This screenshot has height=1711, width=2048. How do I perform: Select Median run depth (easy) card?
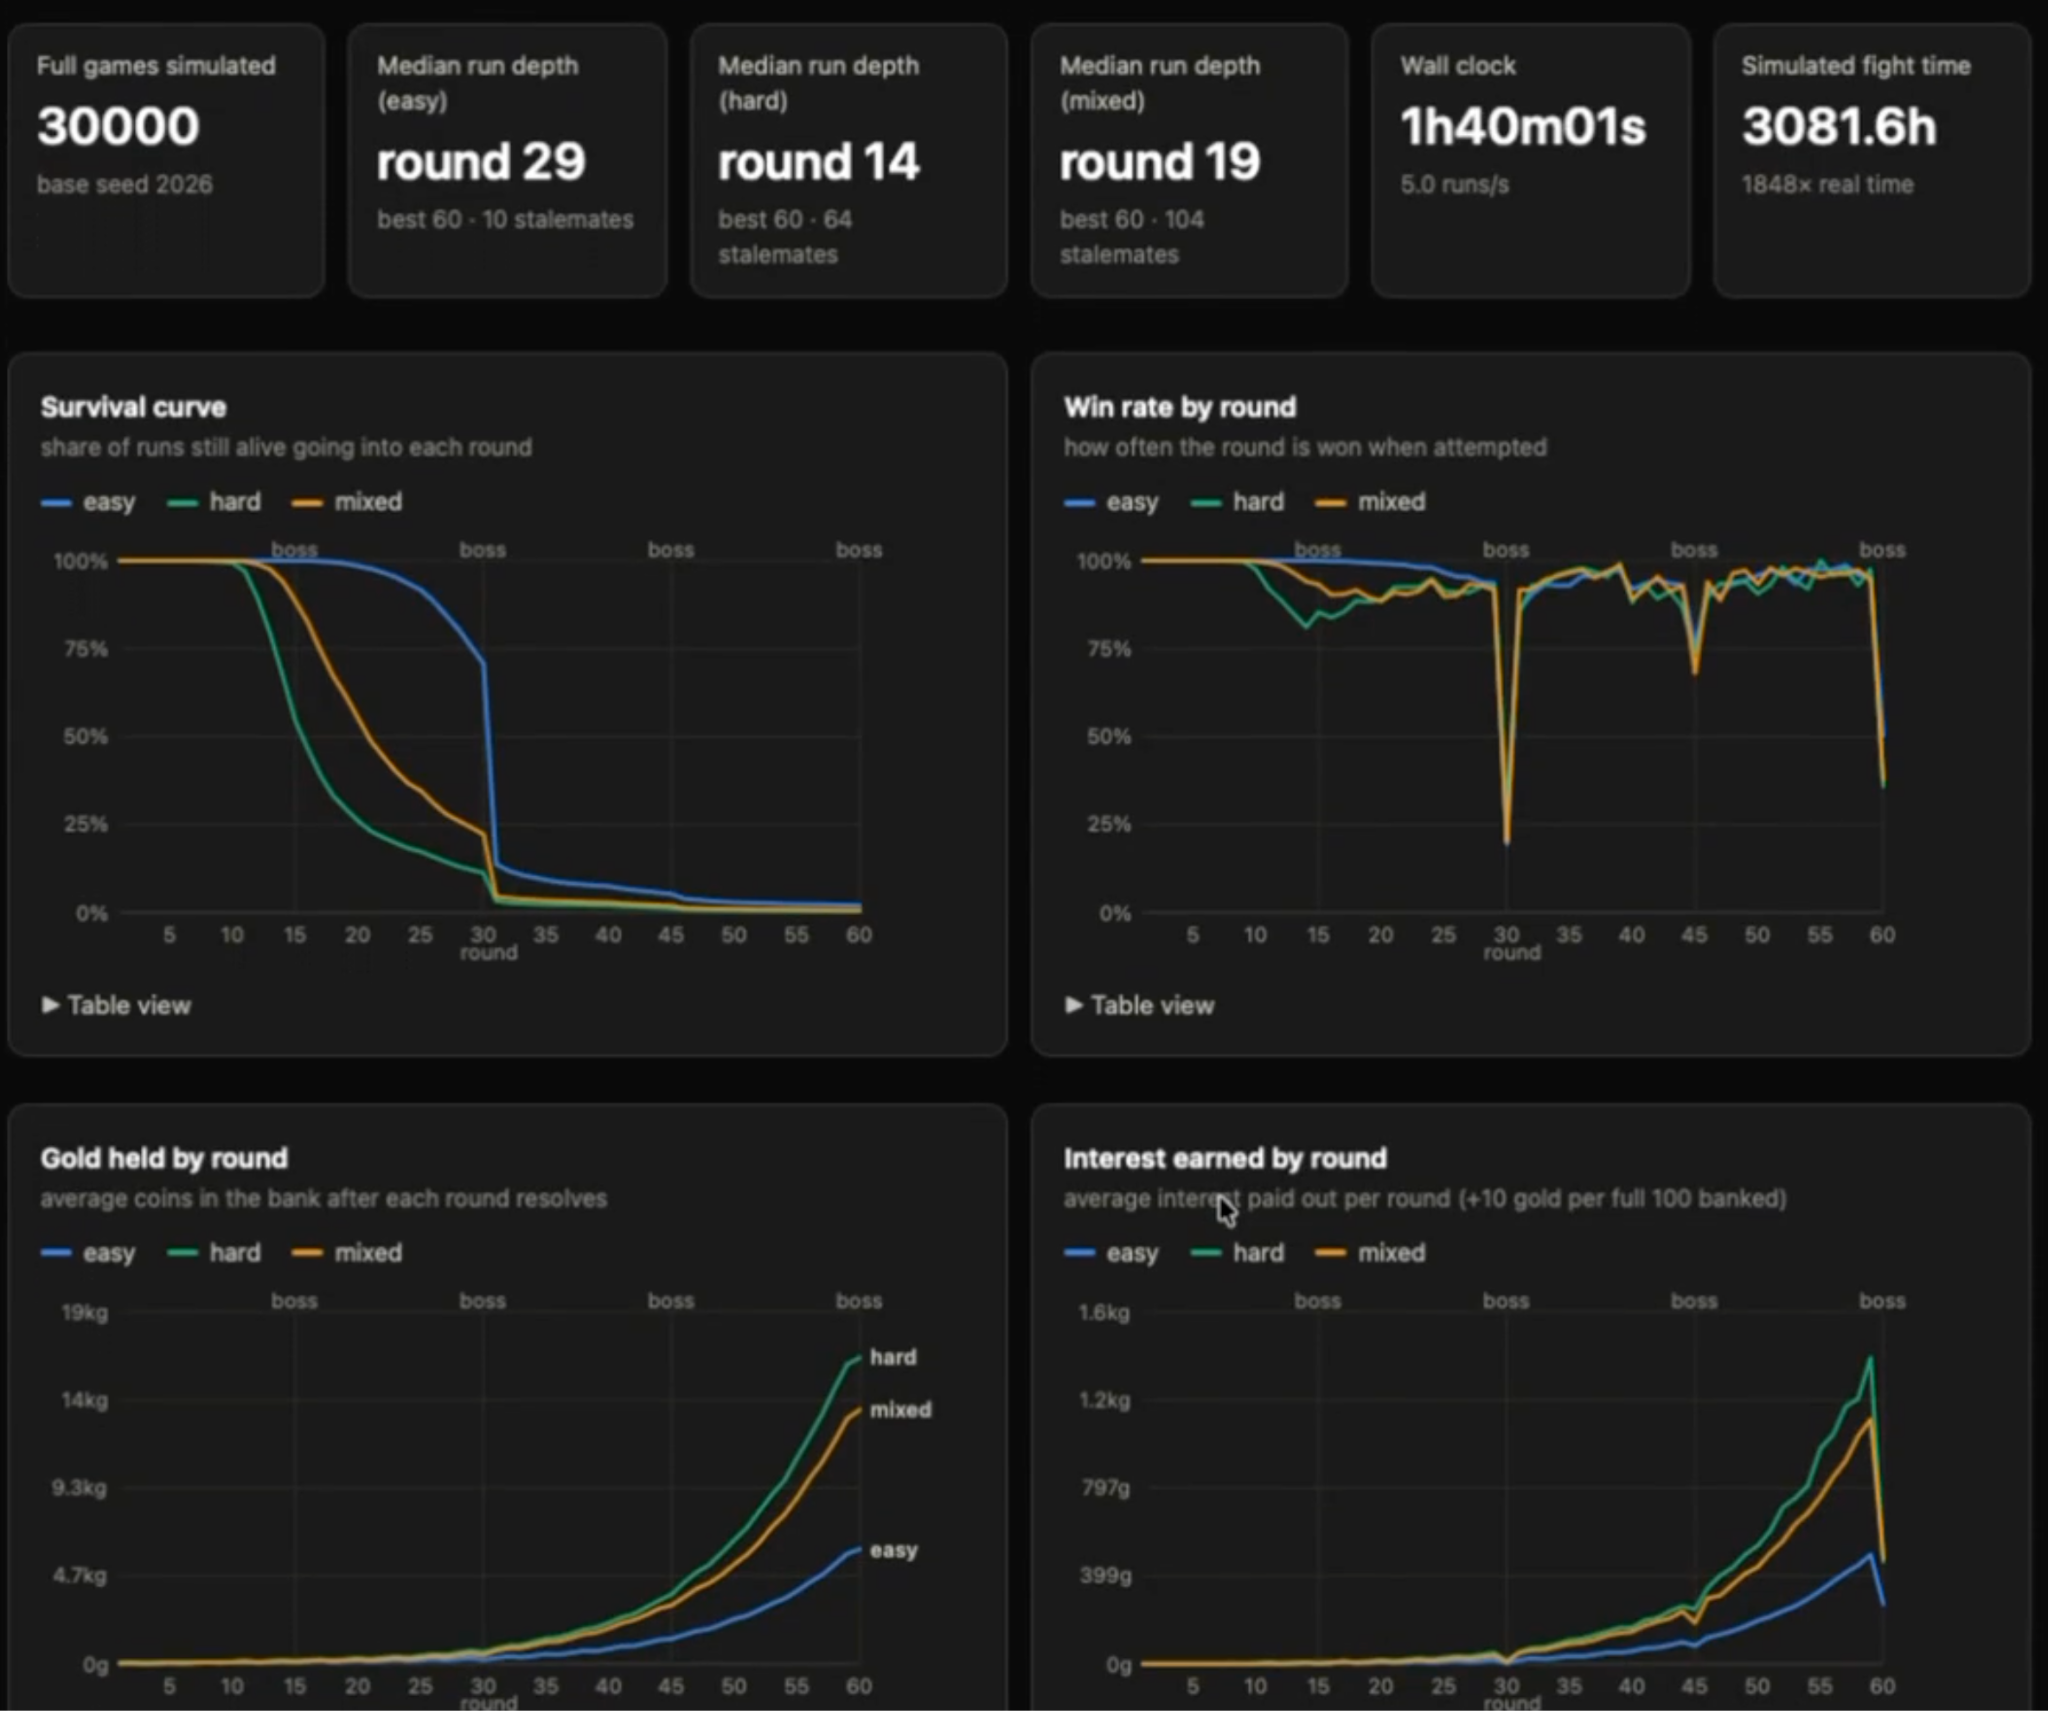508,161
